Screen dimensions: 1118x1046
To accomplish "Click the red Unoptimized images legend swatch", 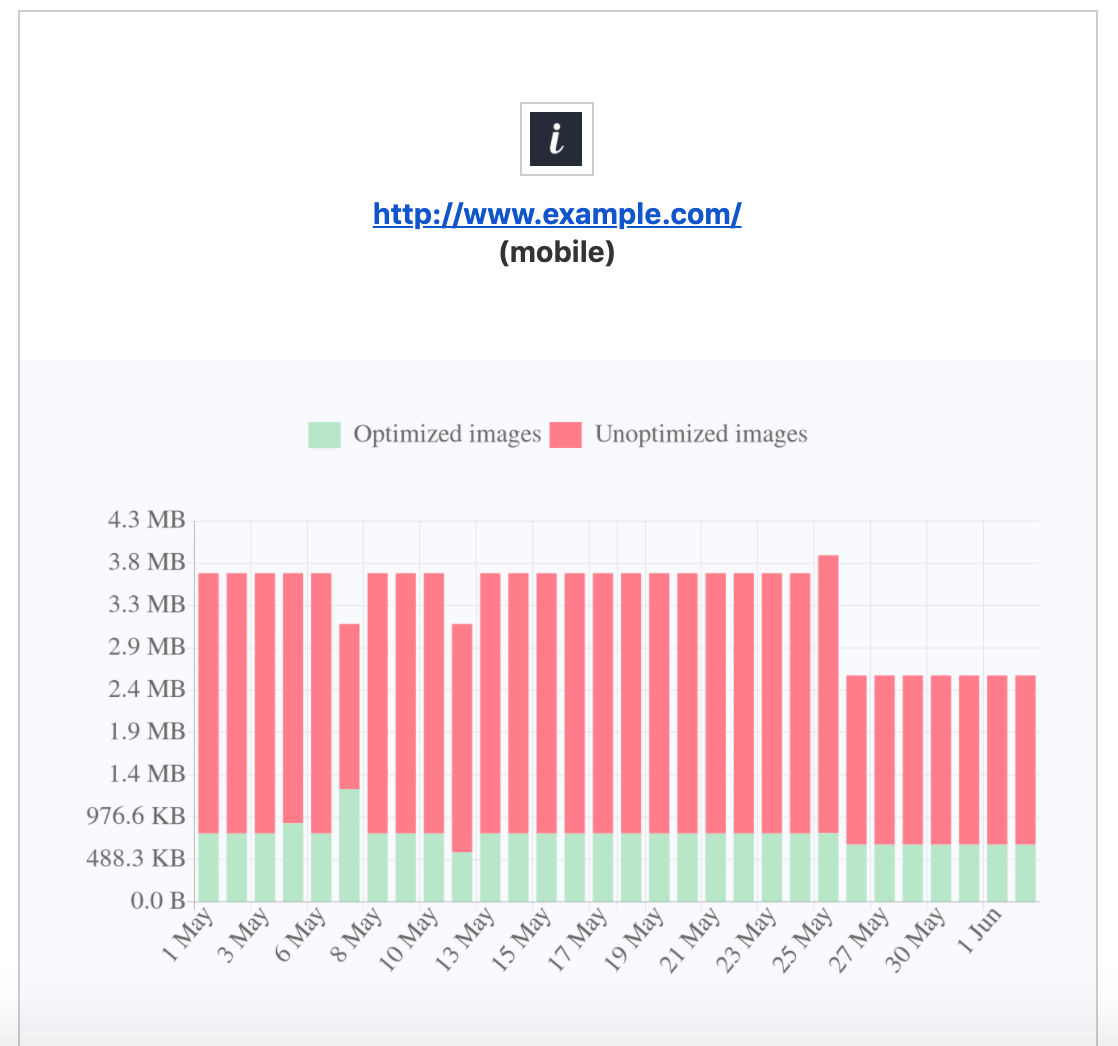I will (x=565, y=435).
